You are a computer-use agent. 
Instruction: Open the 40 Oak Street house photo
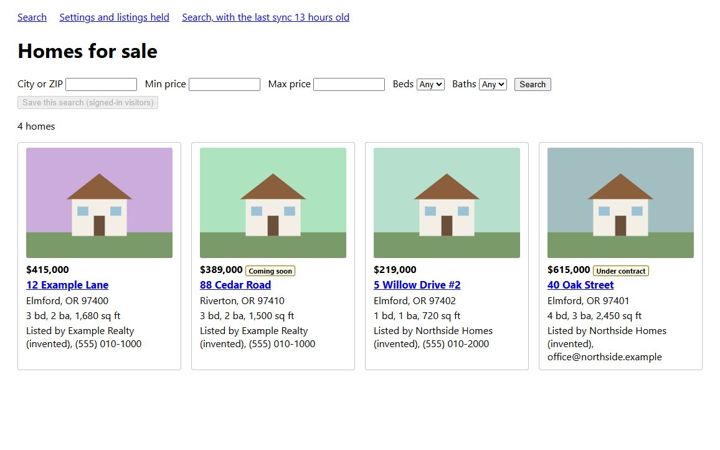pos(620,202)
